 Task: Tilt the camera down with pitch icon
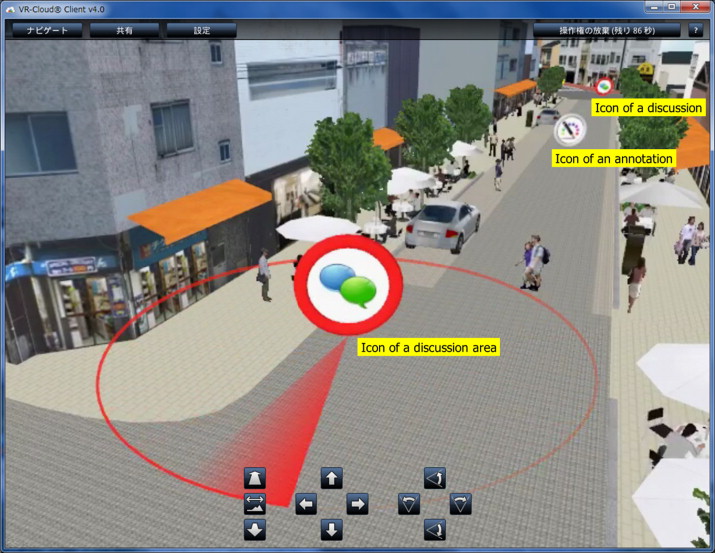coord(435,530)
